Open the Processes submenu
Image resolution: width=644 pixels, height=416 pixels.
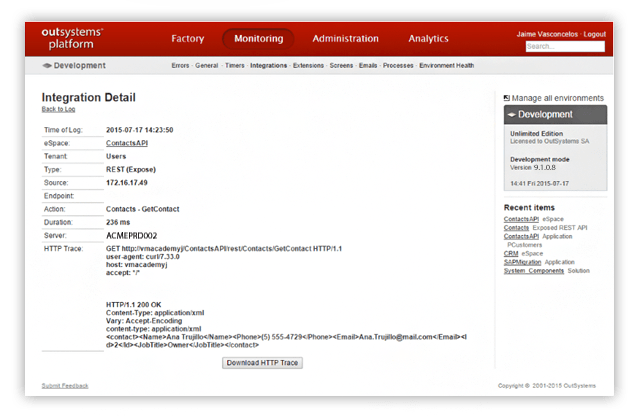[398, 66]
